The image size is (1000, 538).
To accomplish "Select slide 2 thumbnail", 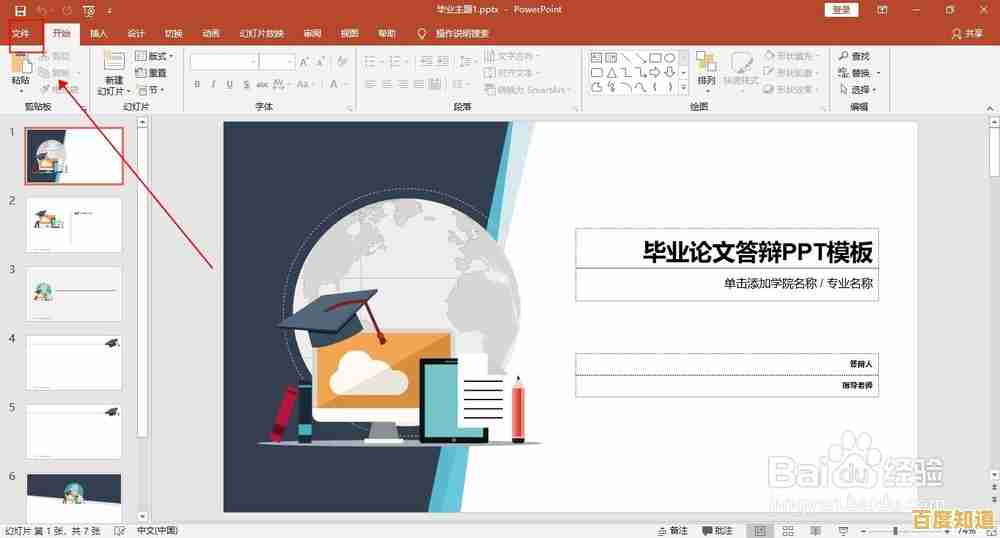I will [74, 224].
